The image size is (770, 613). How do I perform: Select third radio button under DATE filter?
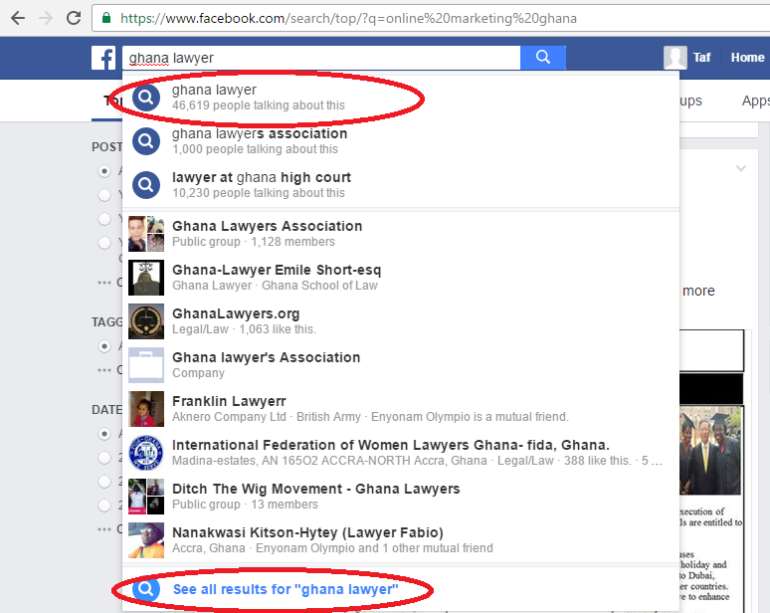[104, 481]
